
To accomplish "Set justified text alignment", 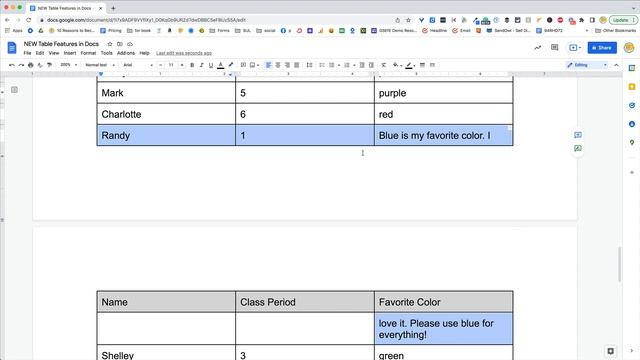I will point(297,65).
